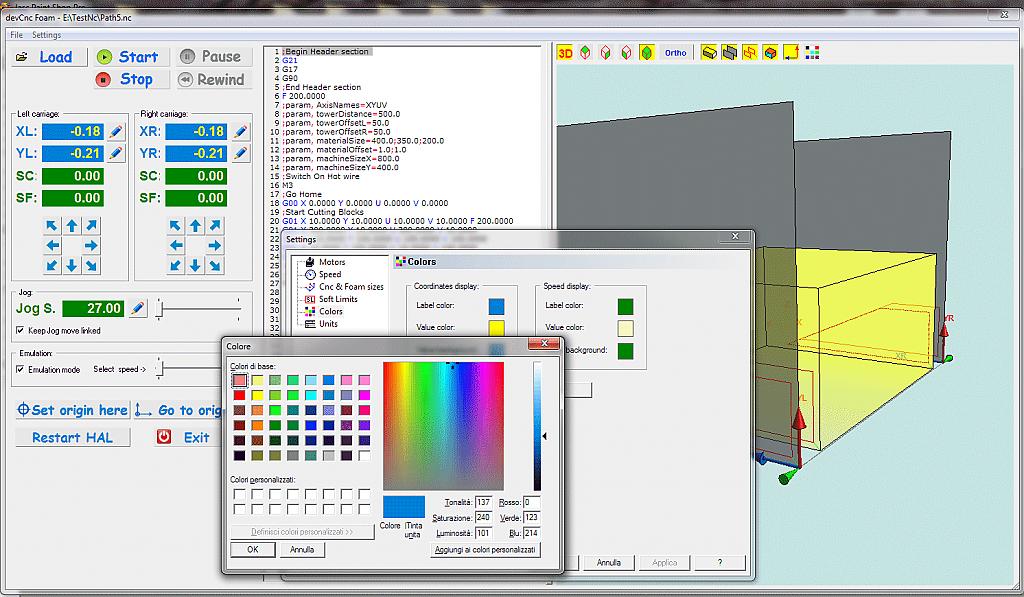Click Aggiungi ai colori personalizzati button
The height and width of the screenshot is (597, 1024).
click(x=485, y=549)
